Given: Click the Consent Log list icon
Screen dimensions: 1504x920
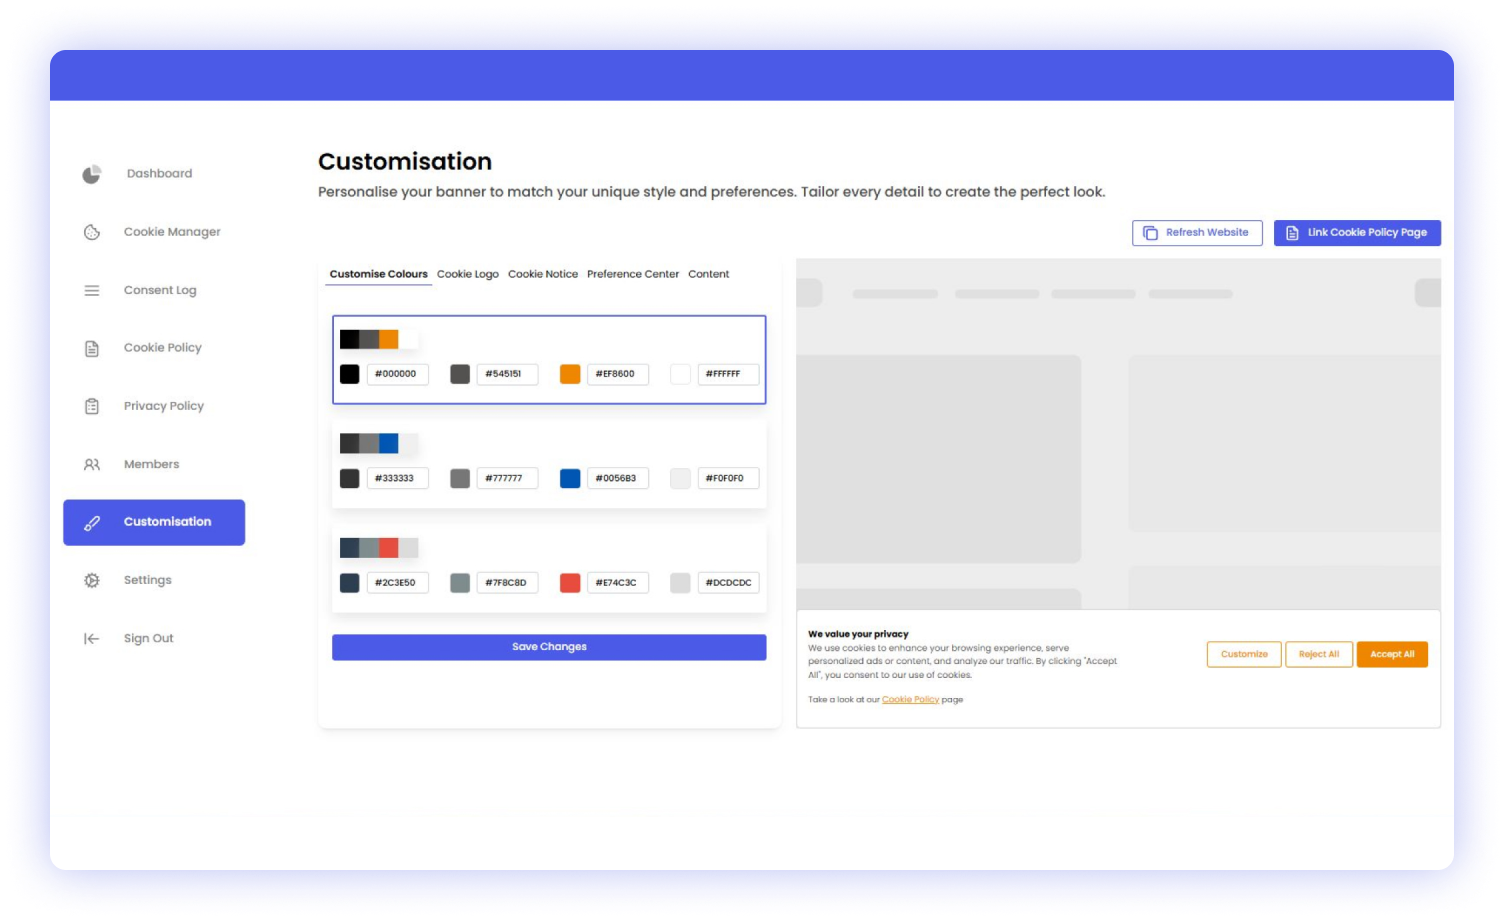Looking at the screenshot, I should pyautogui.click(x=92, y=290).
